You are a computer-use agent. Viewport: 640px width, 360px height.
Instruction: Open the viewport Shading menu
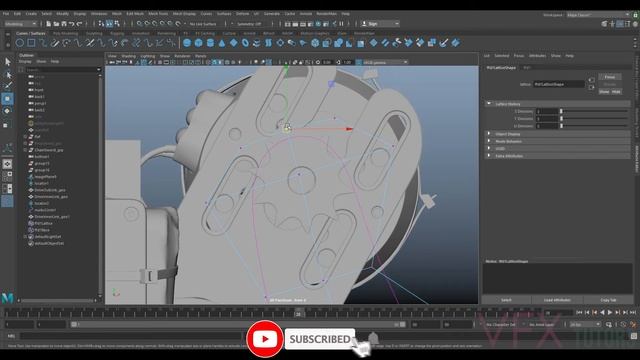(129, 56)
